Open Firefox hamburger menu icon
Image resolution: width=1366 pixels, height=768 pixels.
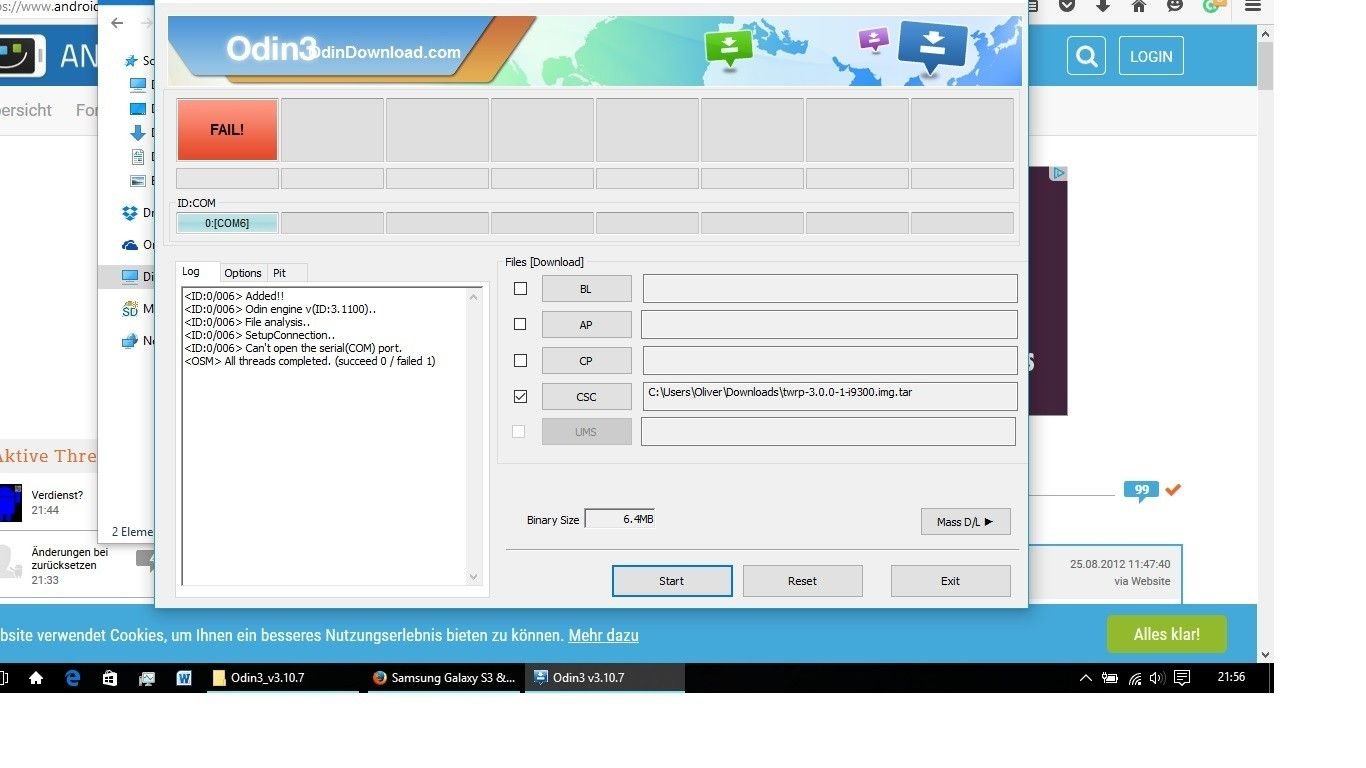click(x=1252, y=6)
